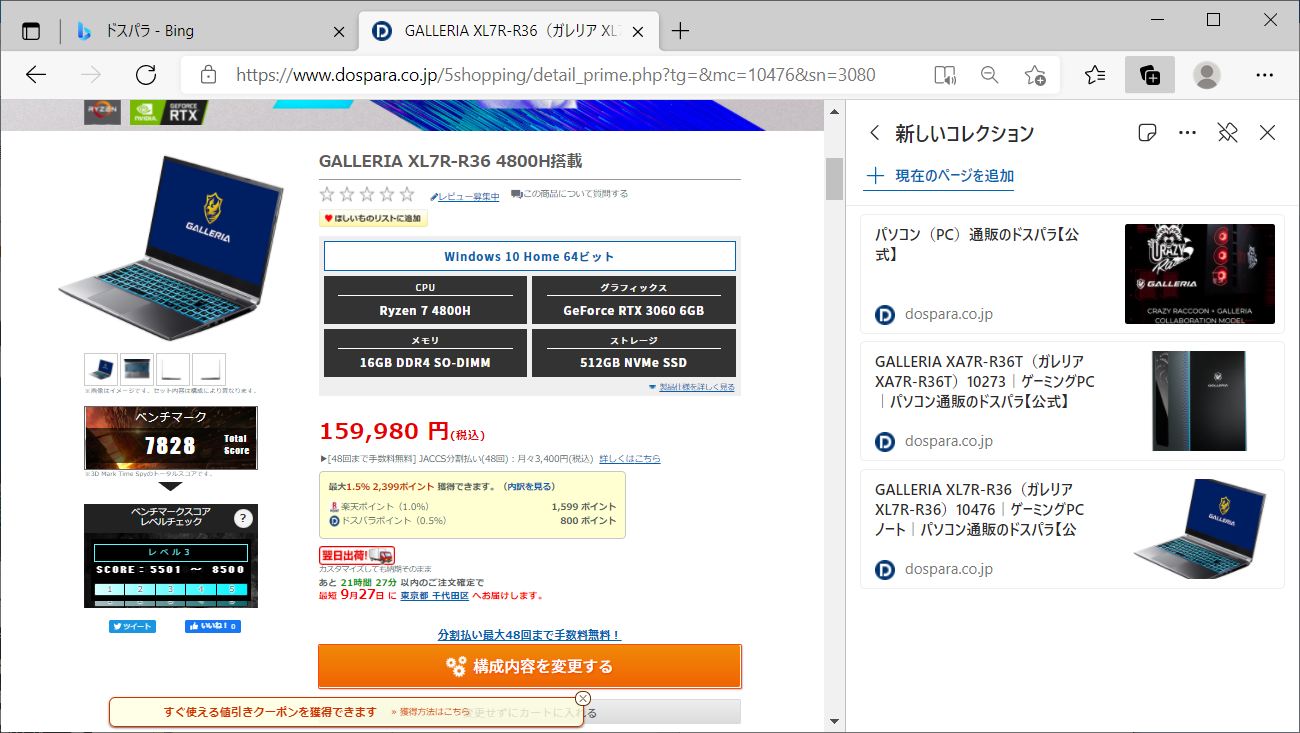Click the 翌日出荷 delivery truck badge

(x=357, y=555)
